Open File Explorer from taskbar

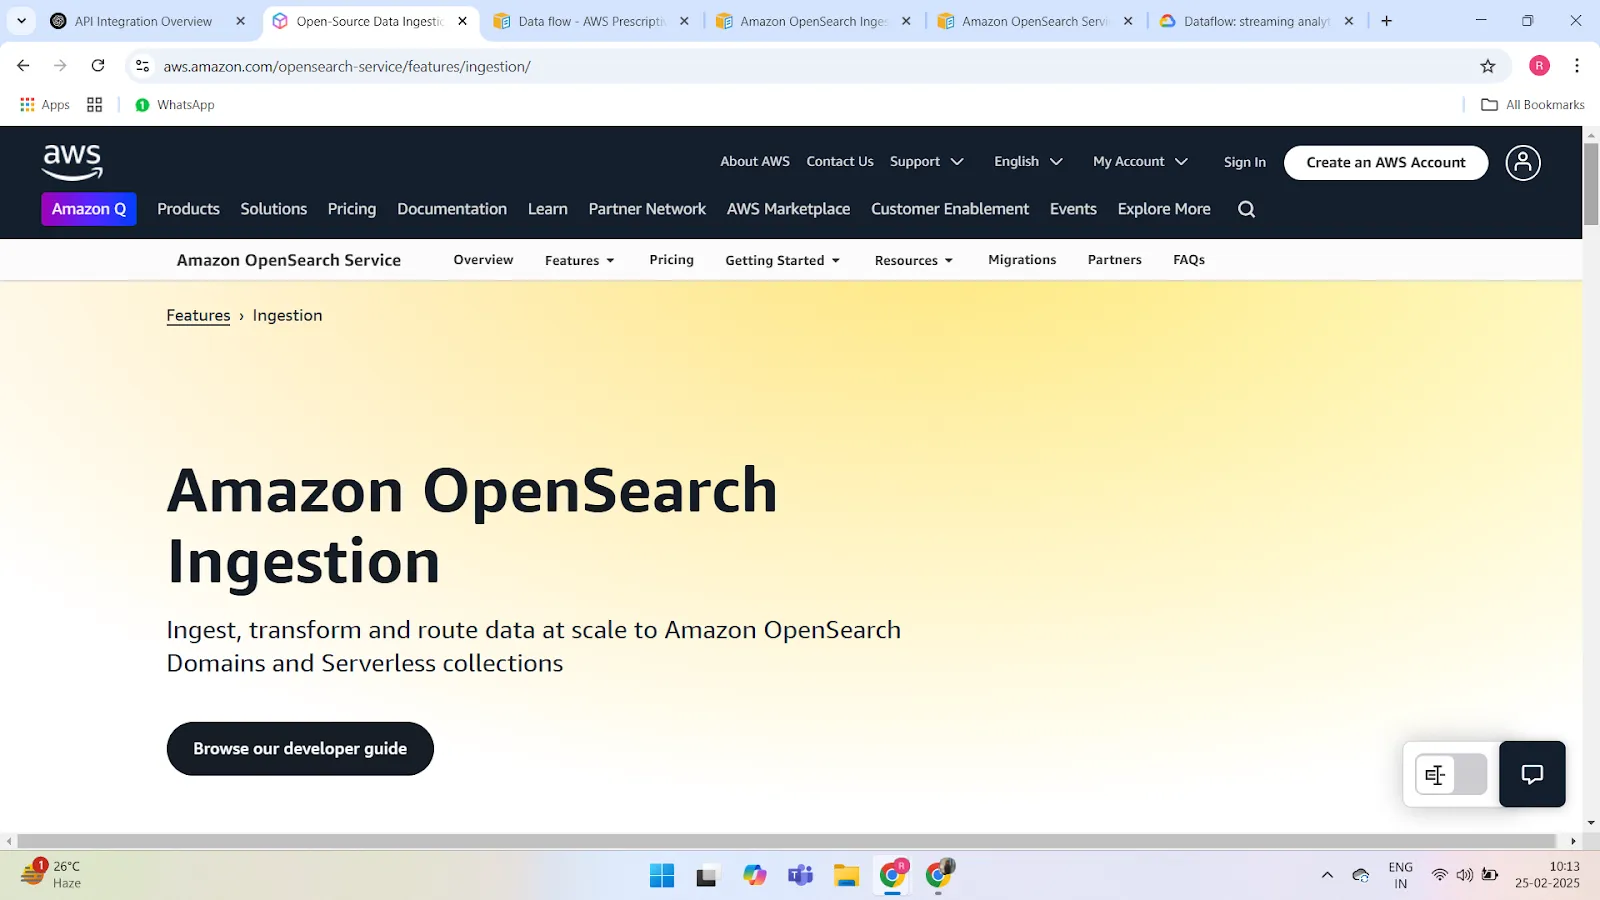point(846,876)
